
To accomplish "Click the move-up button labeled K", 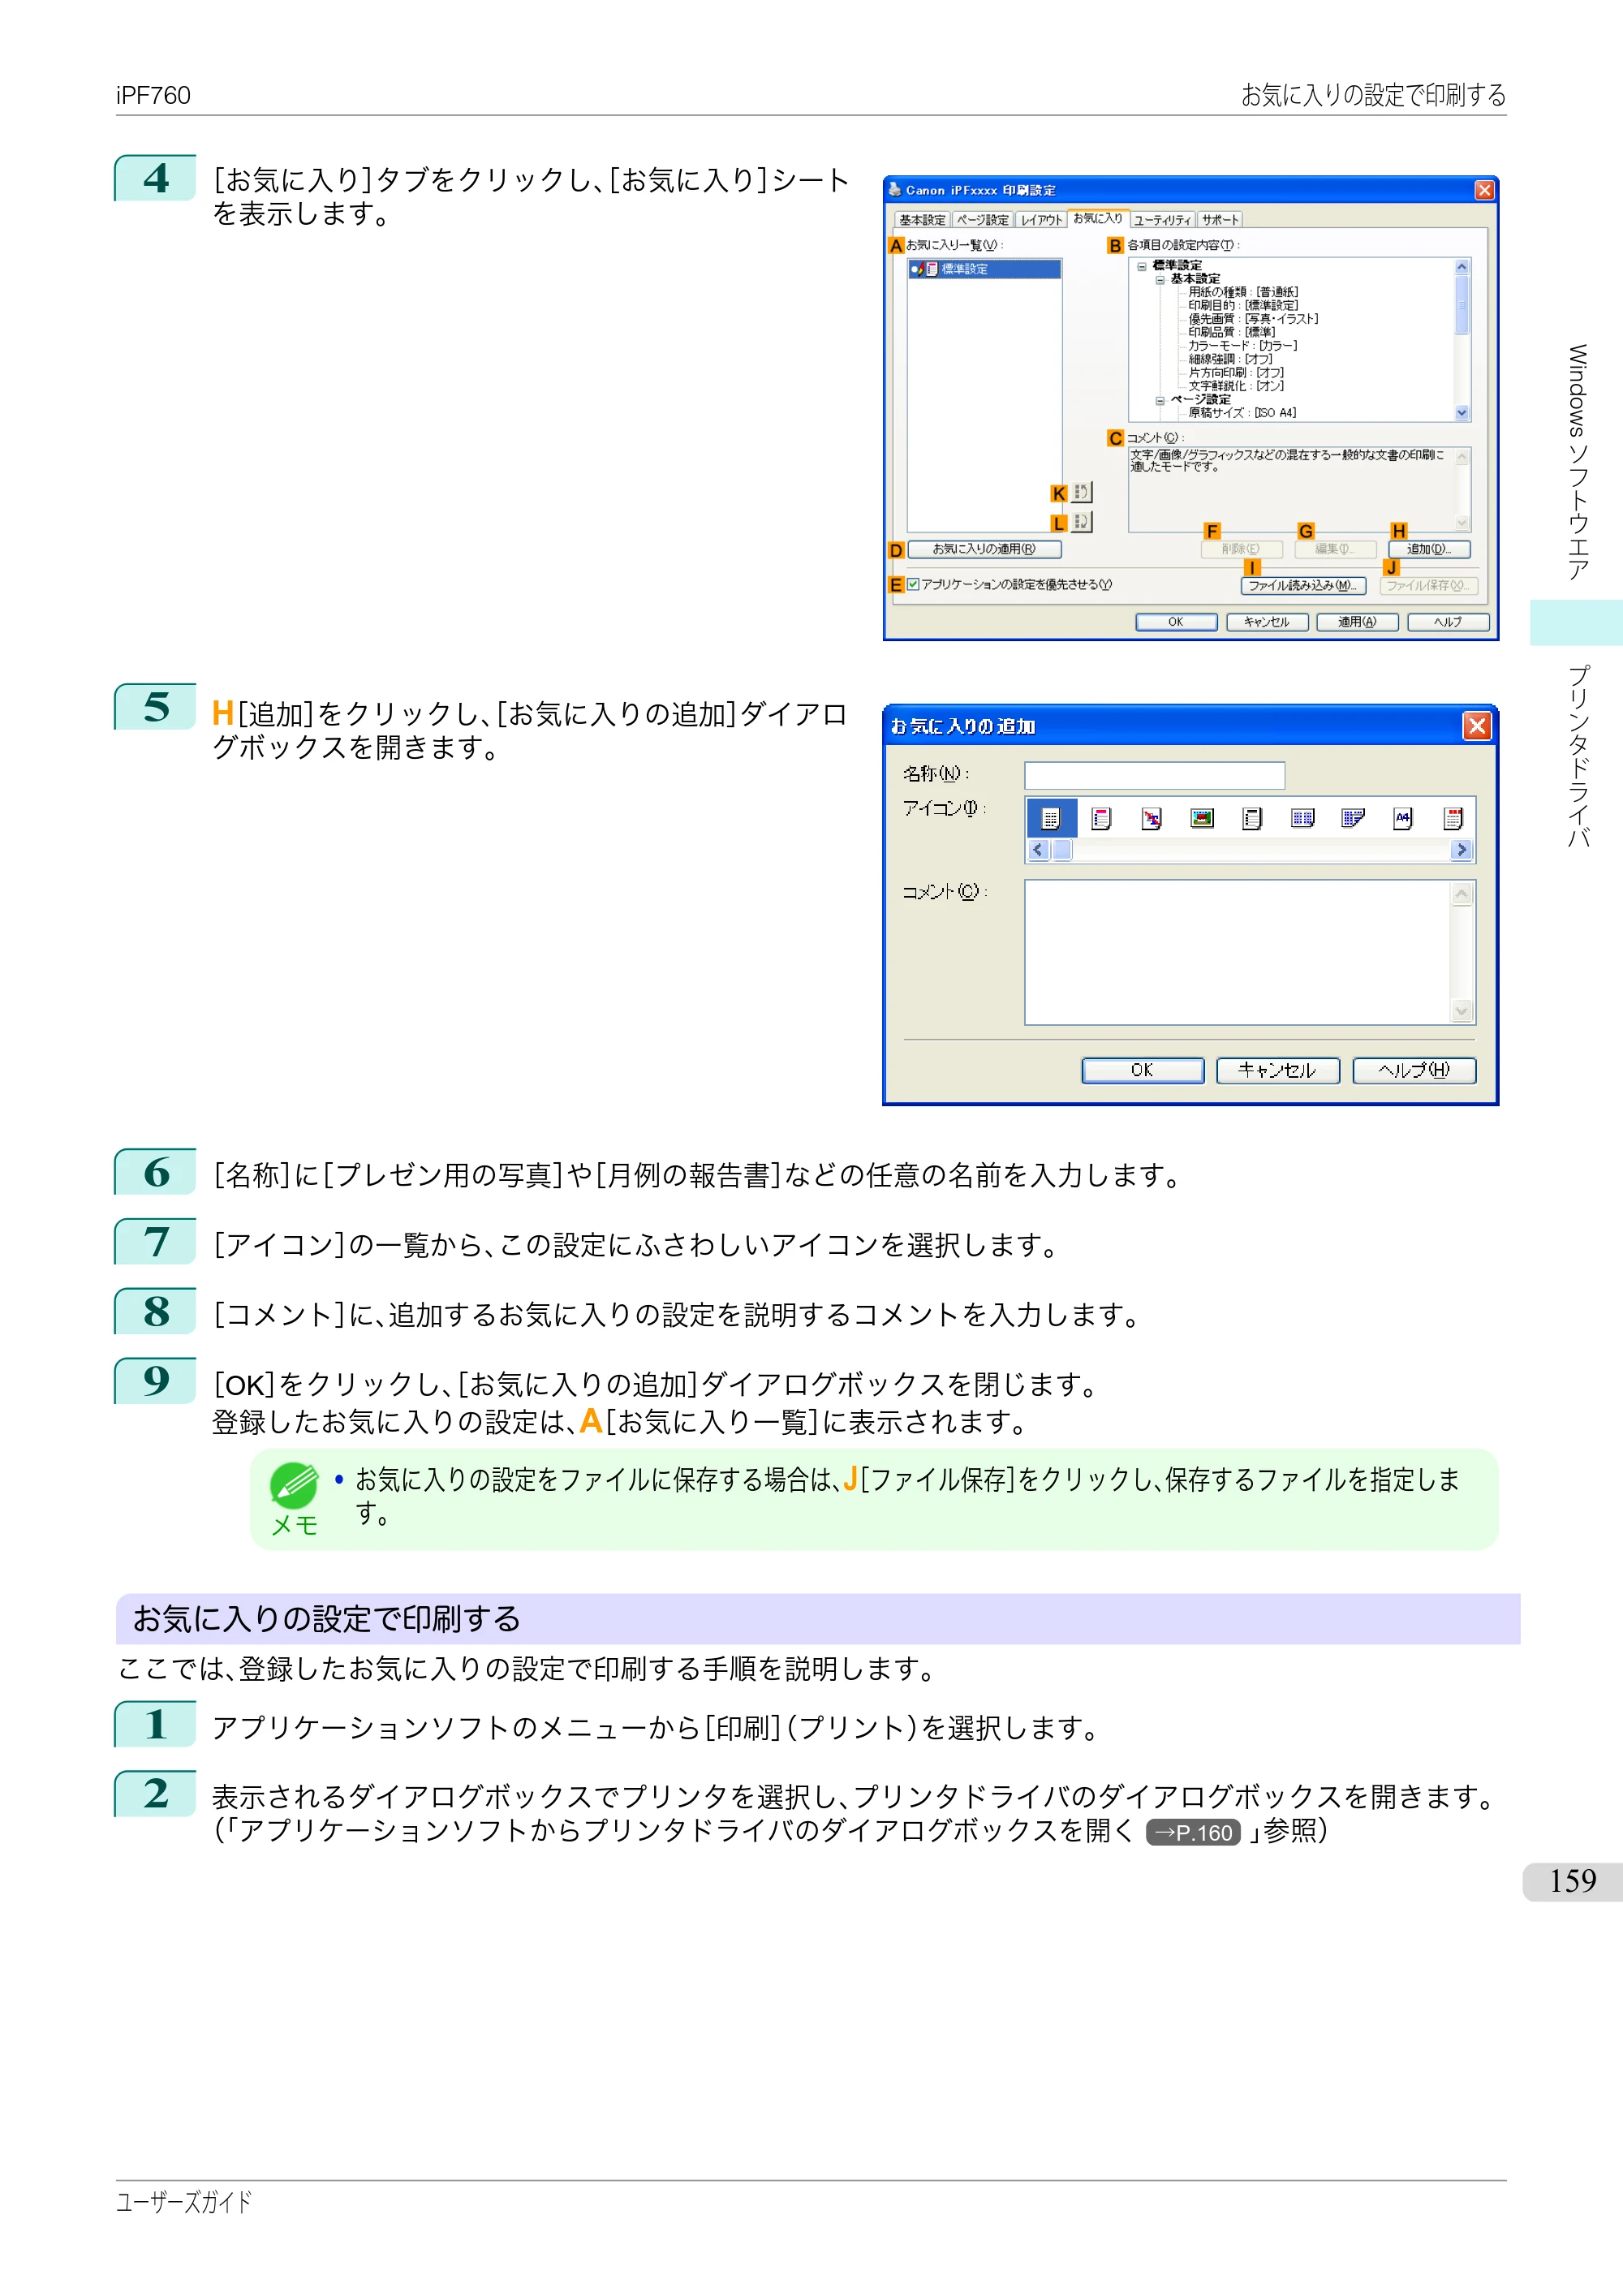I will click(x=1081, y=492).
